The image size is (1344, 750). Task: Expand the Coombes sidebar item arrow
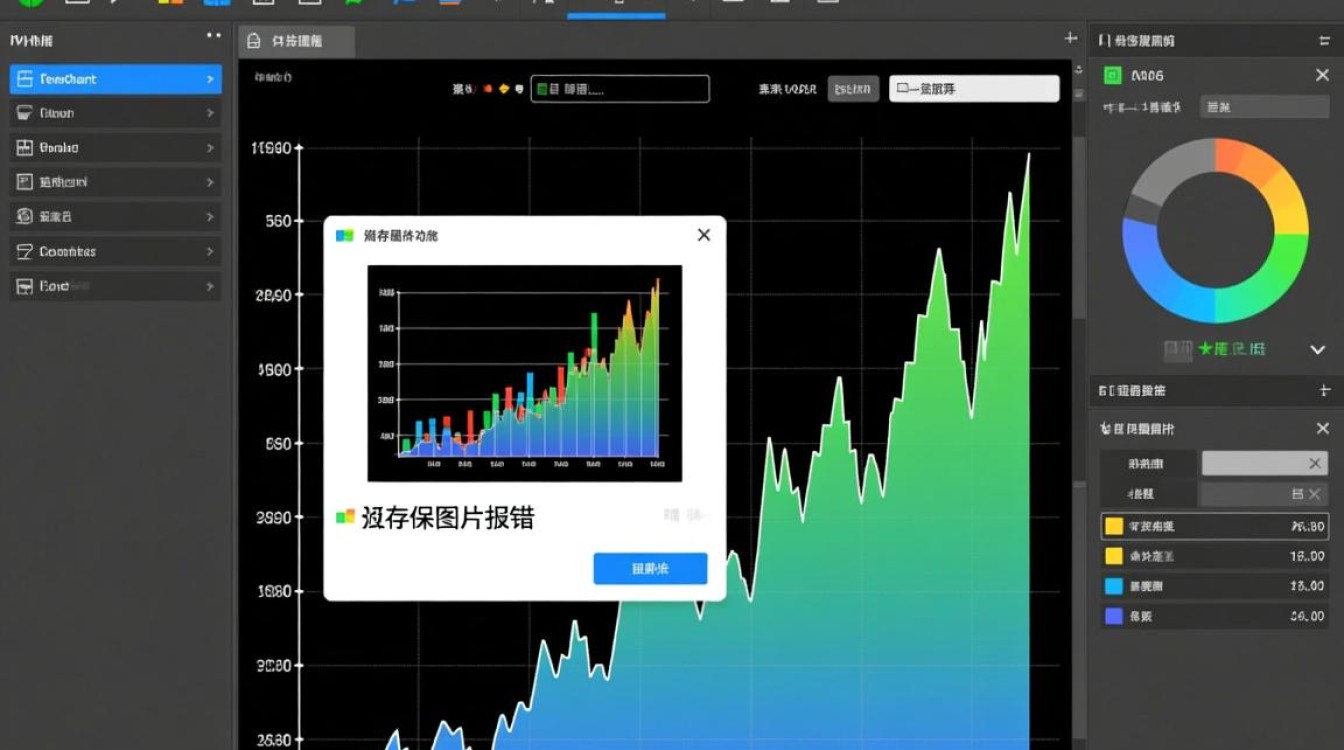pyautogui.click(x=210, y=252)
